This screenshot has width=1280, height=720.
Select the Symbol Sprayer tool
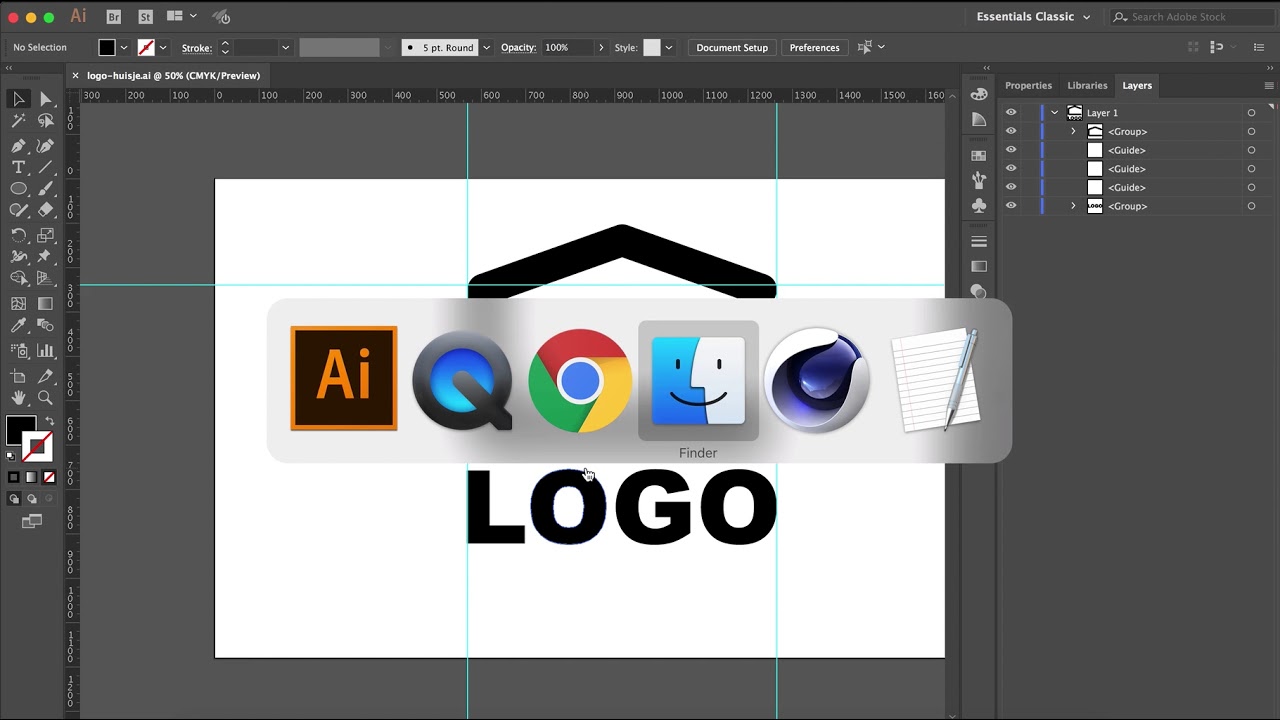18,350
